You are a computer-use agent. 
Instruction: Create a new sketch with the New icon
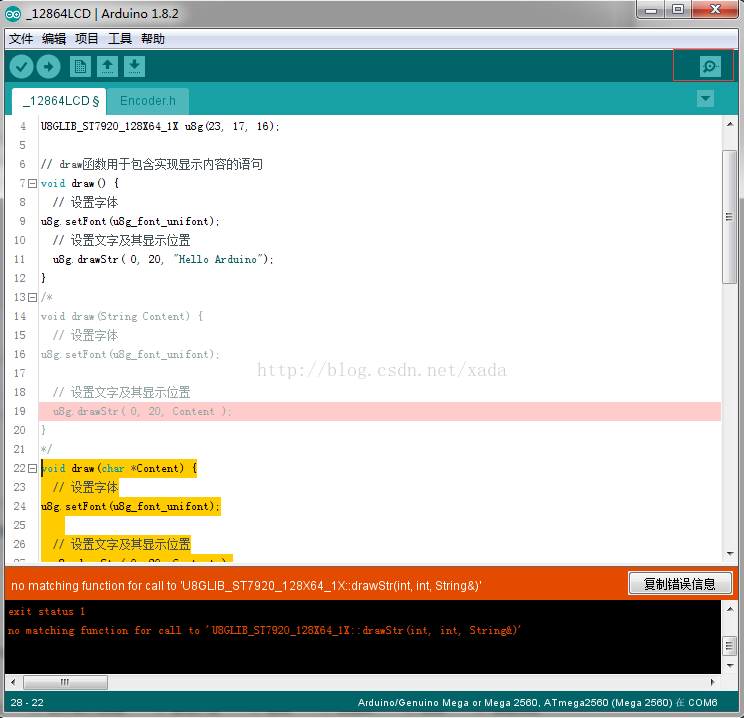[x=80, y=66]
